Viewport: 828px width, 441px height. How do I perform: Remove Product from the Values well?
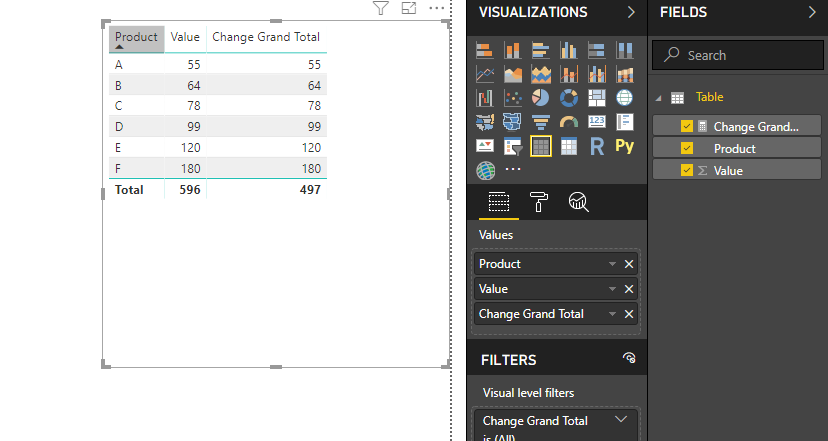coord(629,264)
